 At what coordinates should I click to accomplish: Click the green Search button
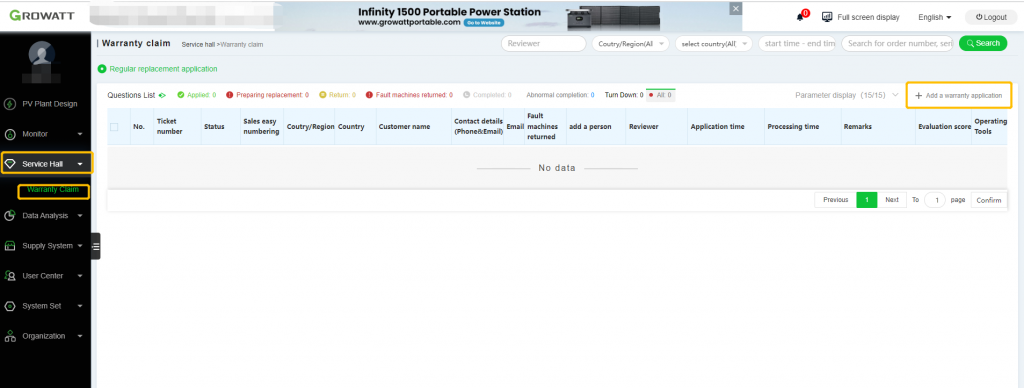click(983, 43)
